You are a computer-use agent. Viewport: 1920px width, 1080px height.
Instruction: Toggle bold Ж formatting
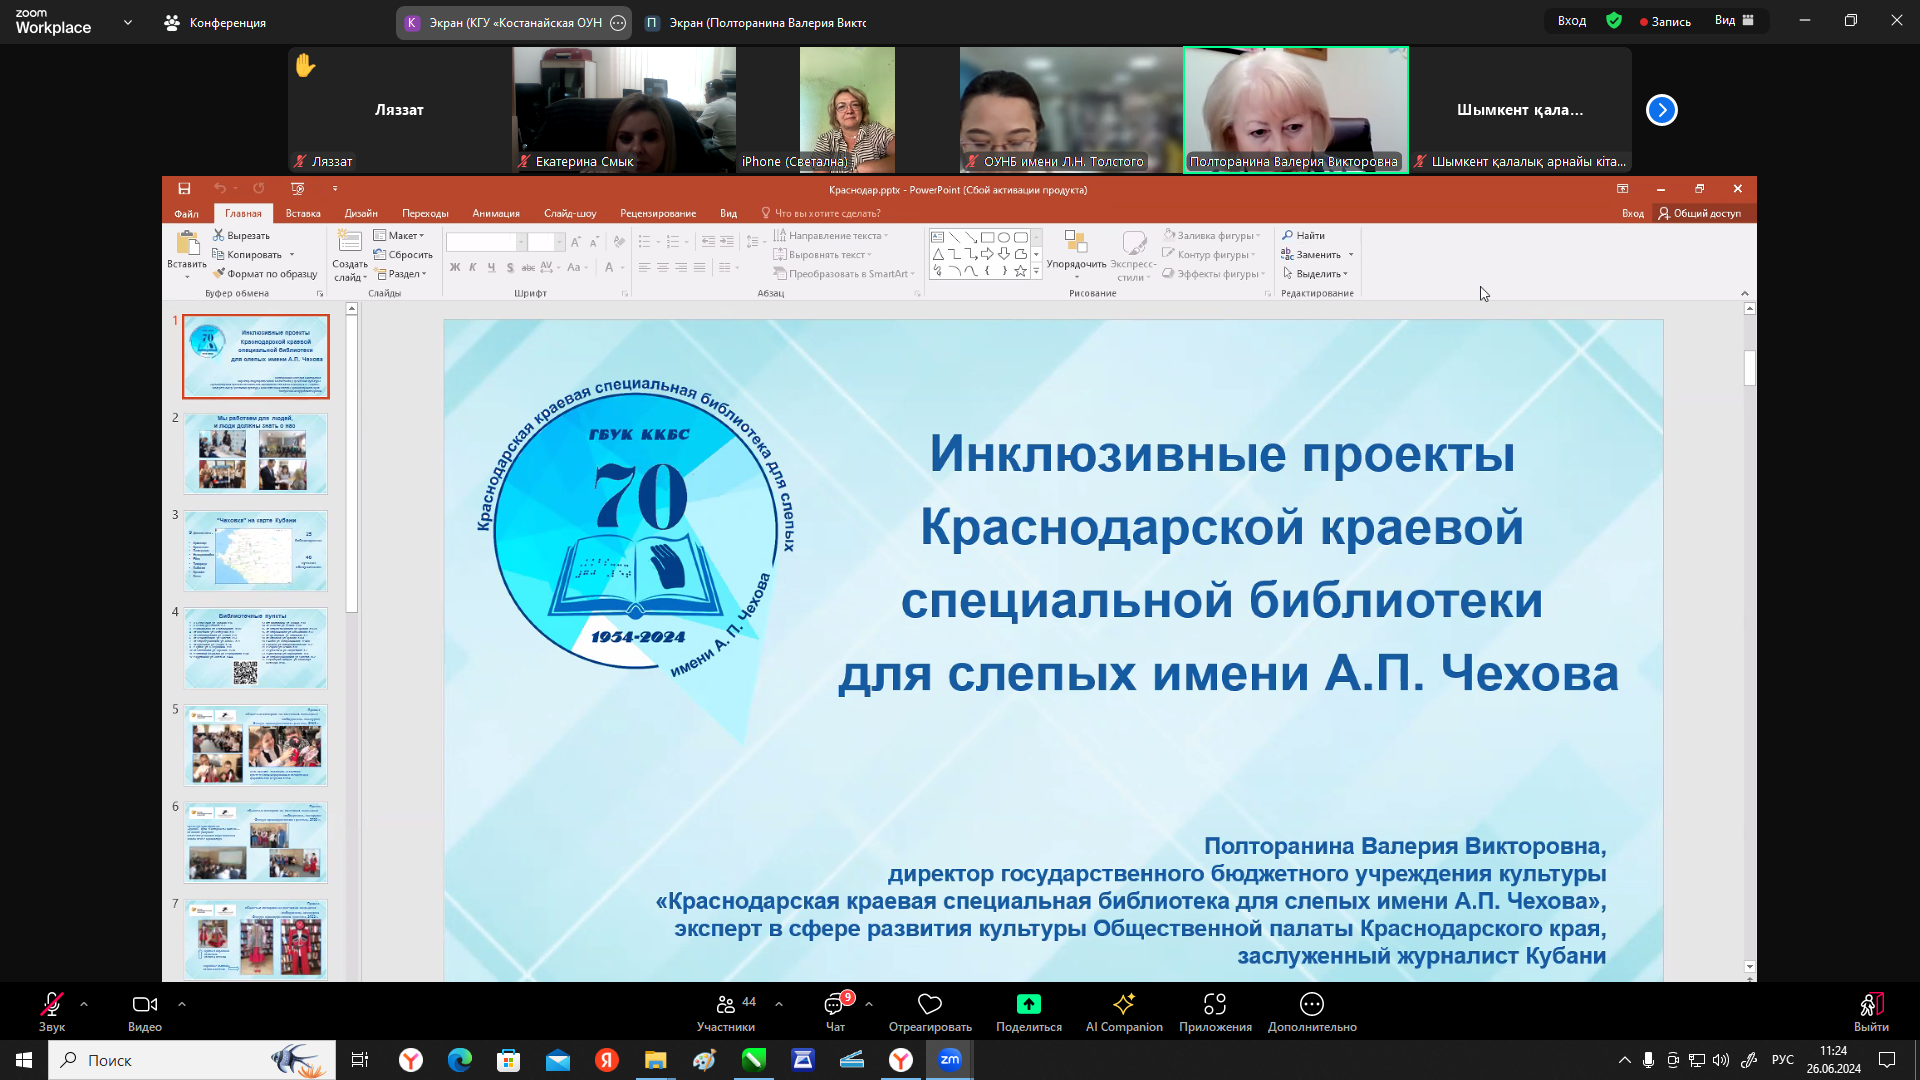point(455,267)
